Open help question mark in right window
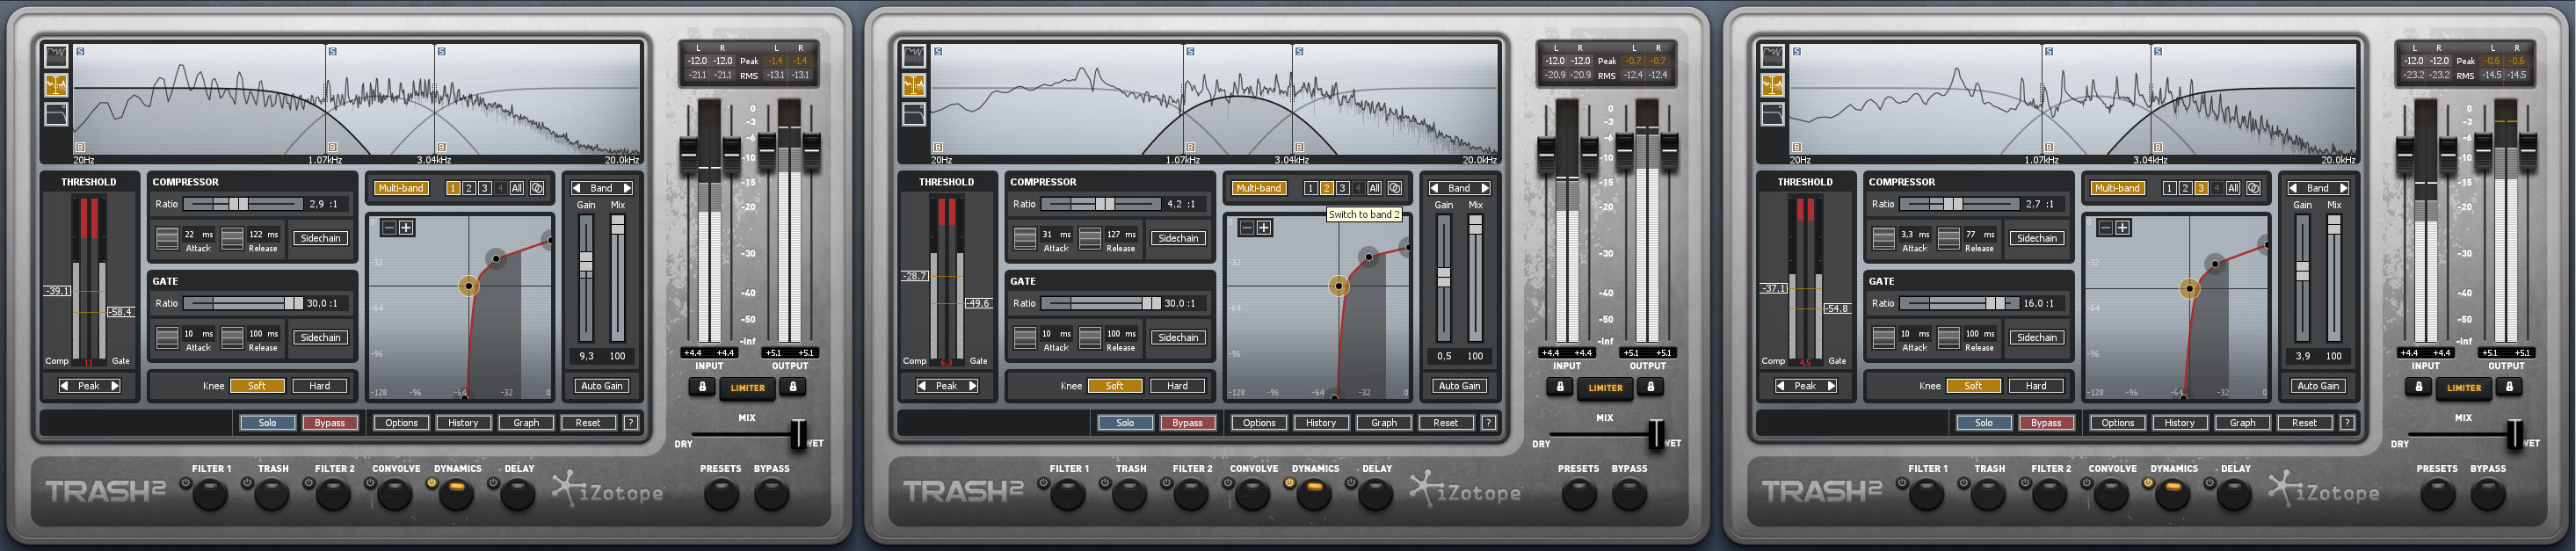2576x551 pixels. (2347, 423)
